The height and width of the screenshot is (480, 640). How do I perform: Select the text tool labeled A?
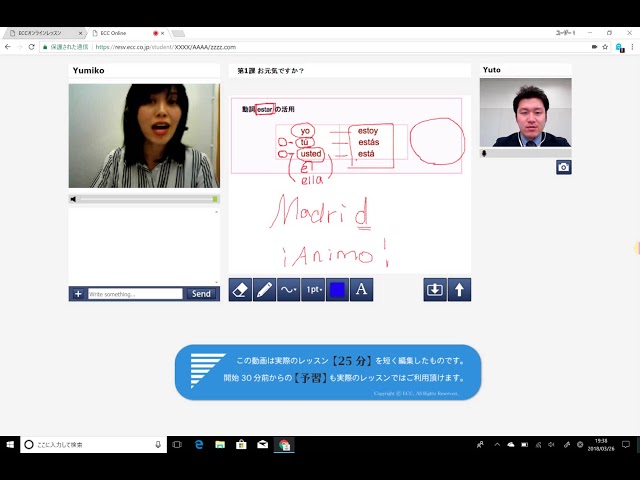click(361, 290)
